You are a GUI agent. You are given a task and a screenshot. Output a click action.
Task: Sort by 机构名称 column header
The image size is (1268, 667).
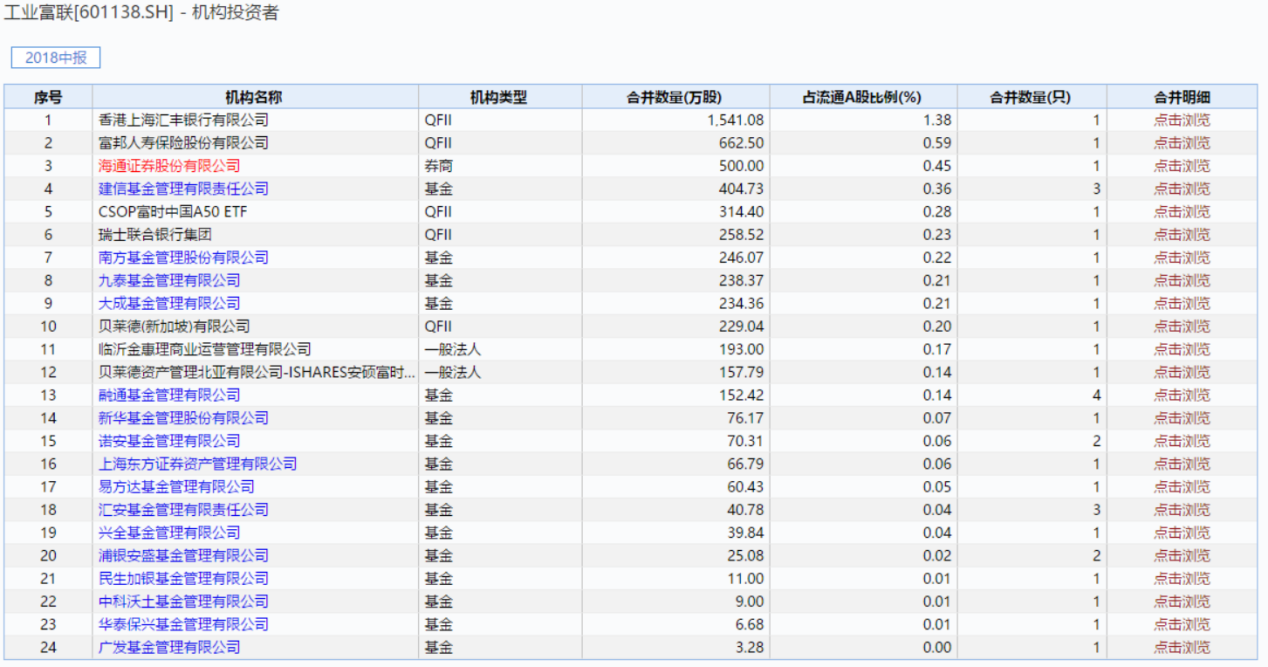click(255, 97)
